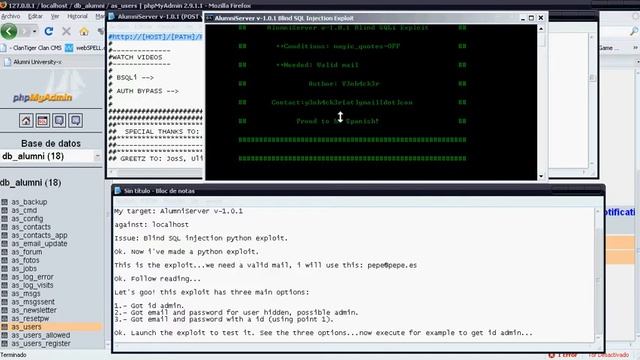Maximize the Blind SQL Injection Exploit window
Screen dimensions: 640x360
(531, 18)
